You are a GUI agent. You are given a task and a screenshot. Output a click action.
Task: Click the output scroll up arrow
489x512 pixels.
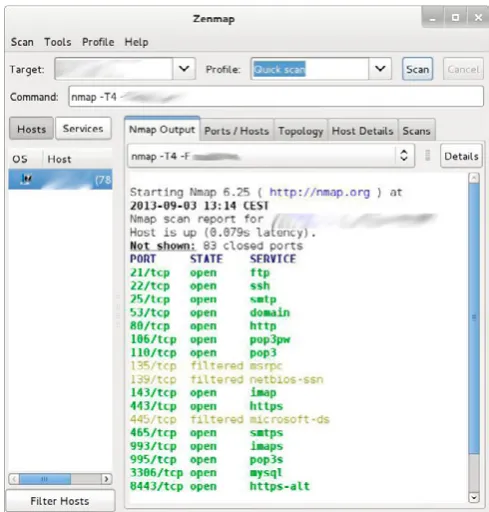pos(474,178)
